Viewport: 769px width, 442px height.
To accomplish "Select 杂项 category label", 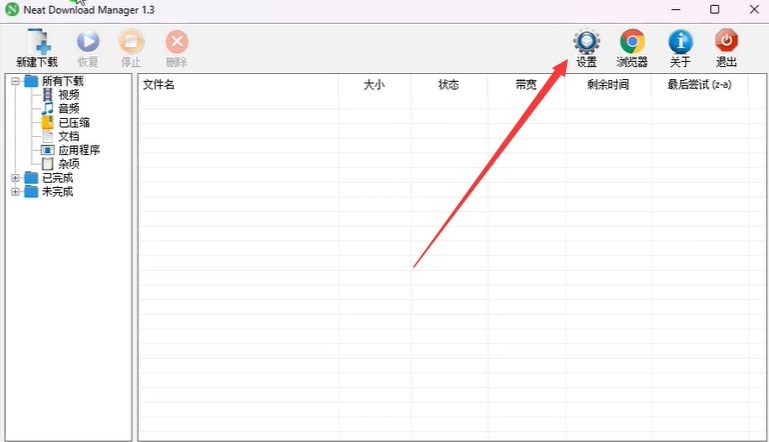I will [x=69, y=164].
